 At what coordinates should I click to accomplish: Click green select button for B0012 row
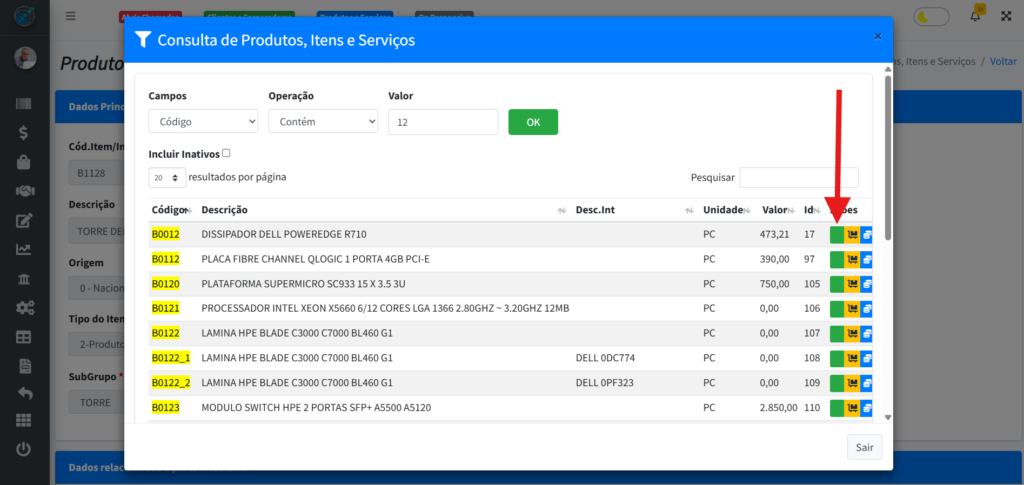coord(837,235)
